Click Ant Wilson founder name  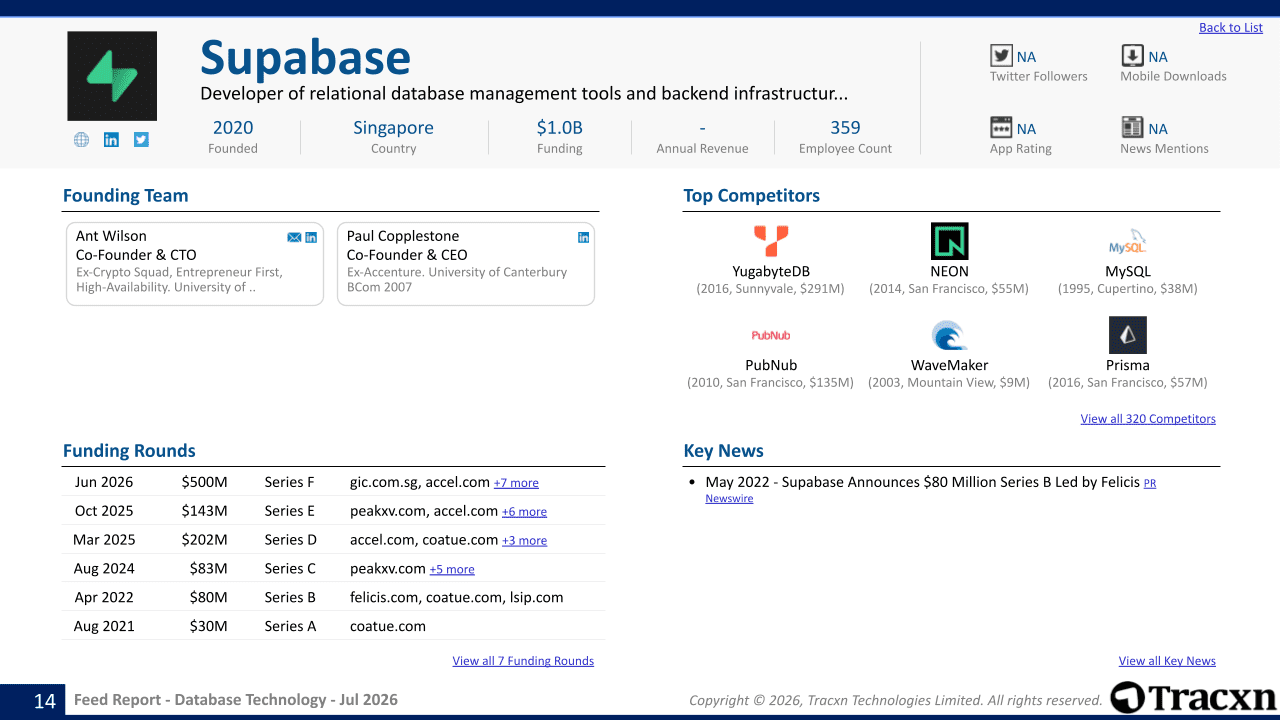(x=111, y=236)
